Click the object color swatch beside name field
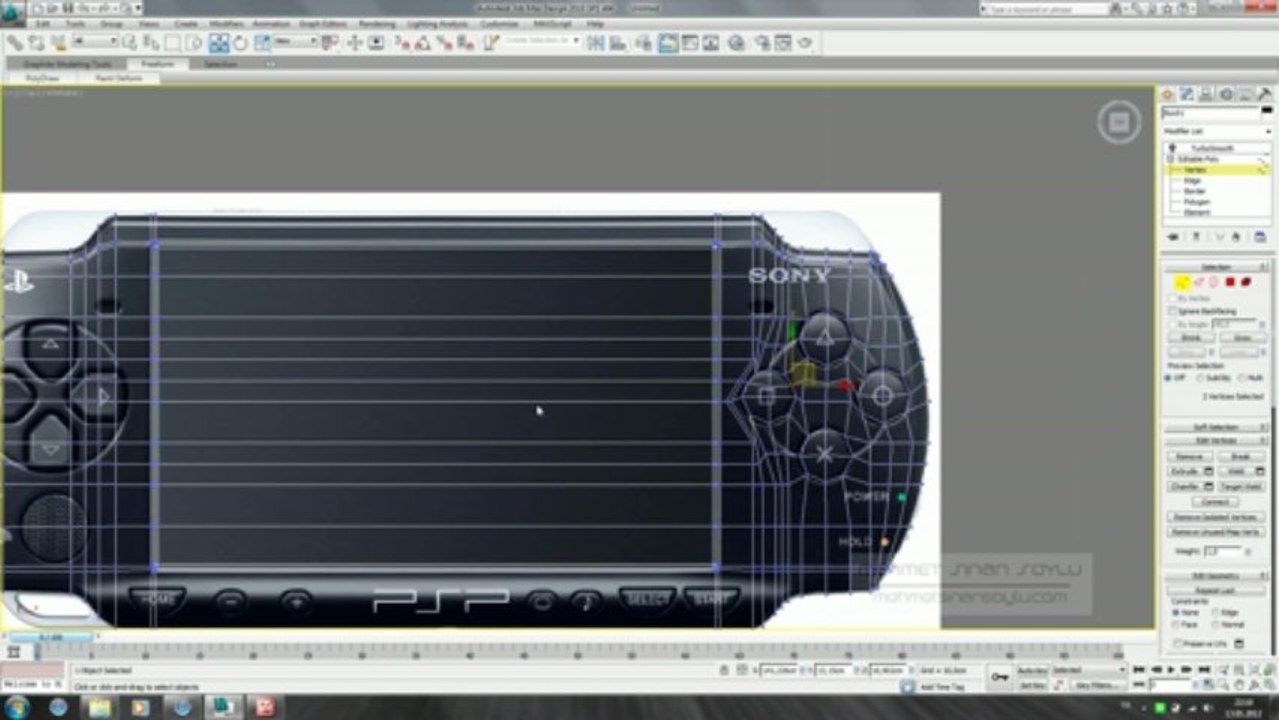This screenshot has width=1279, height=720. 1267,110
